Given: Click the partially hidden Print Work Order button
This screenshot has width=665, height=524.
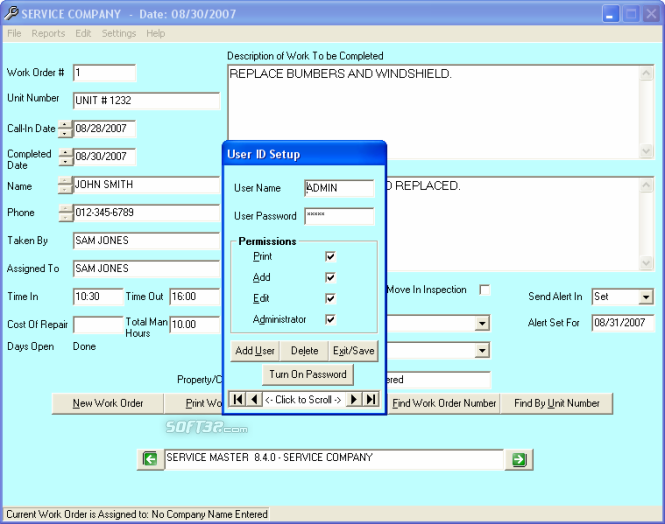Looking at the screenshot, I should point(194,403).
